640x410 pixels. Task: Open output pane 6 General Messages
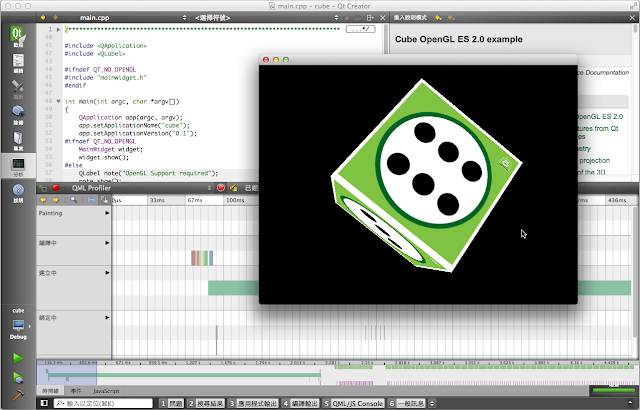tap(407, 403)
